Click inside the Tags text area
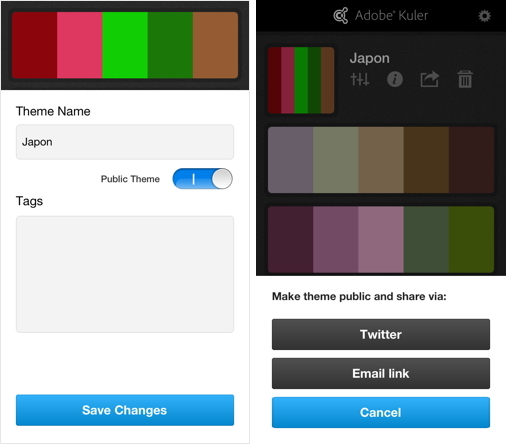 (125, 274)
